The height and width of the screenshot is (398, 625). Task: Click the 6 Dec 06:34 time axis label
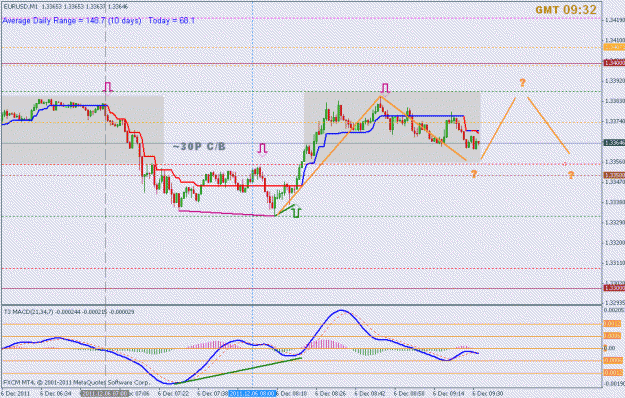point(55,394)
